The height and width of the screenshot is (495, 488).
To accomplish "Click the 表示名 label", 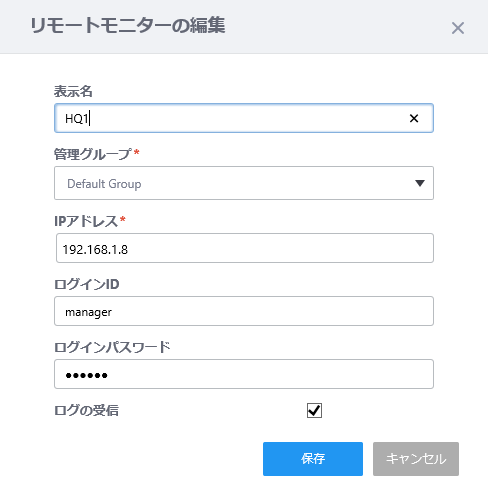I will pos(73,91).
